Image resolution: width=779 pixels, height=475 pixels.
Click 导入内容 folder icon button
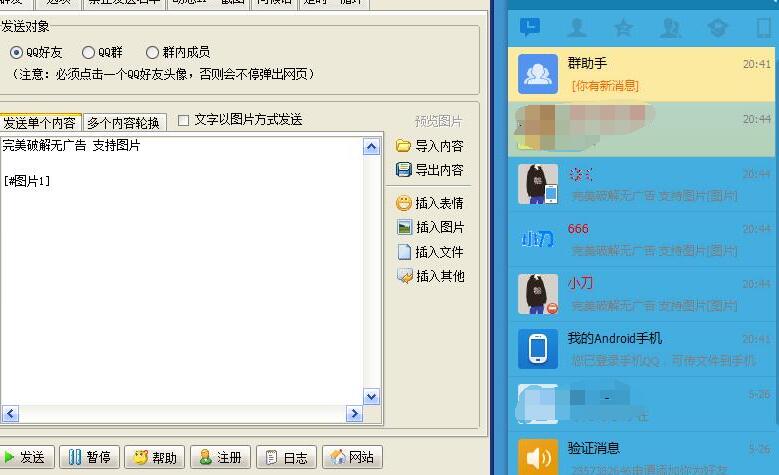tap(430, 146)
